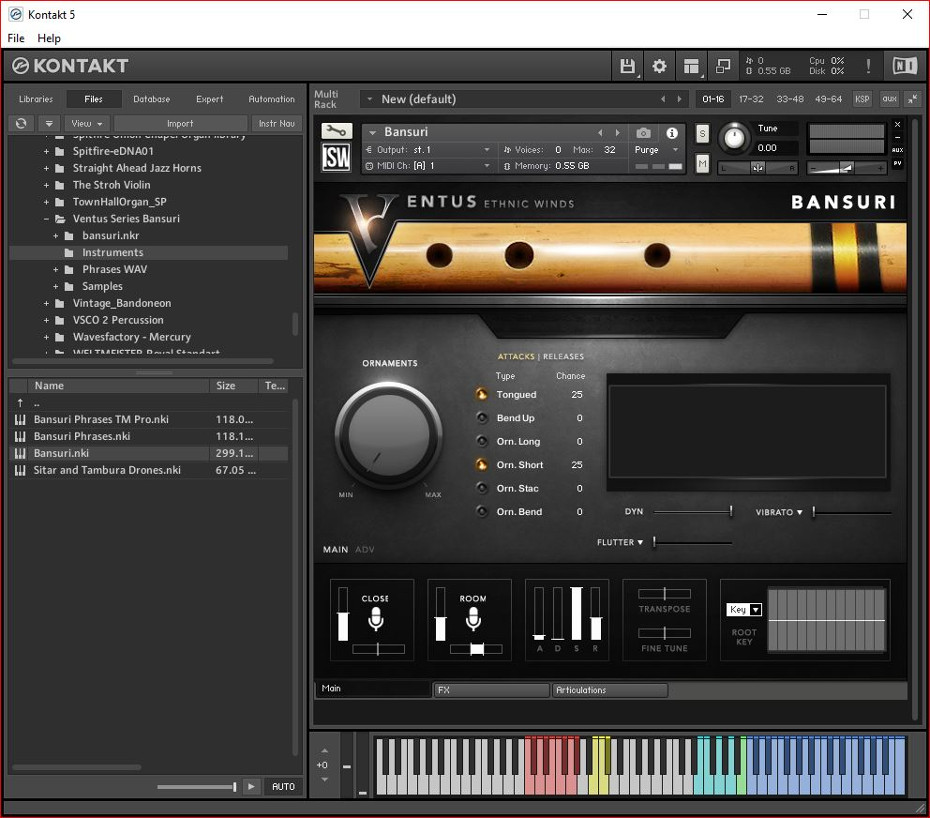The height and width of the screenshot is (818, 930).
Task: Open the View dropdown menu
Action: tap(87, 123)
